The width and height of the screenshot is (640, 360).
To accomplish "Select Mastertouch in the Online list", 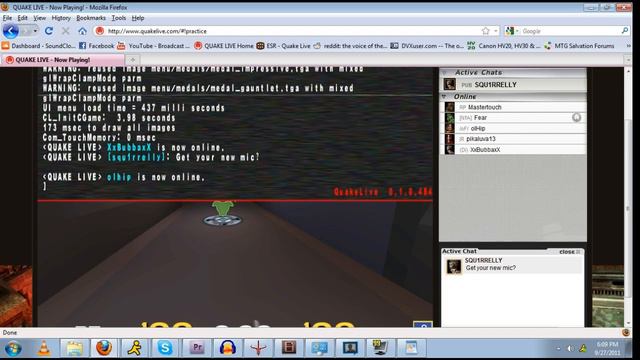I will 514,107.
